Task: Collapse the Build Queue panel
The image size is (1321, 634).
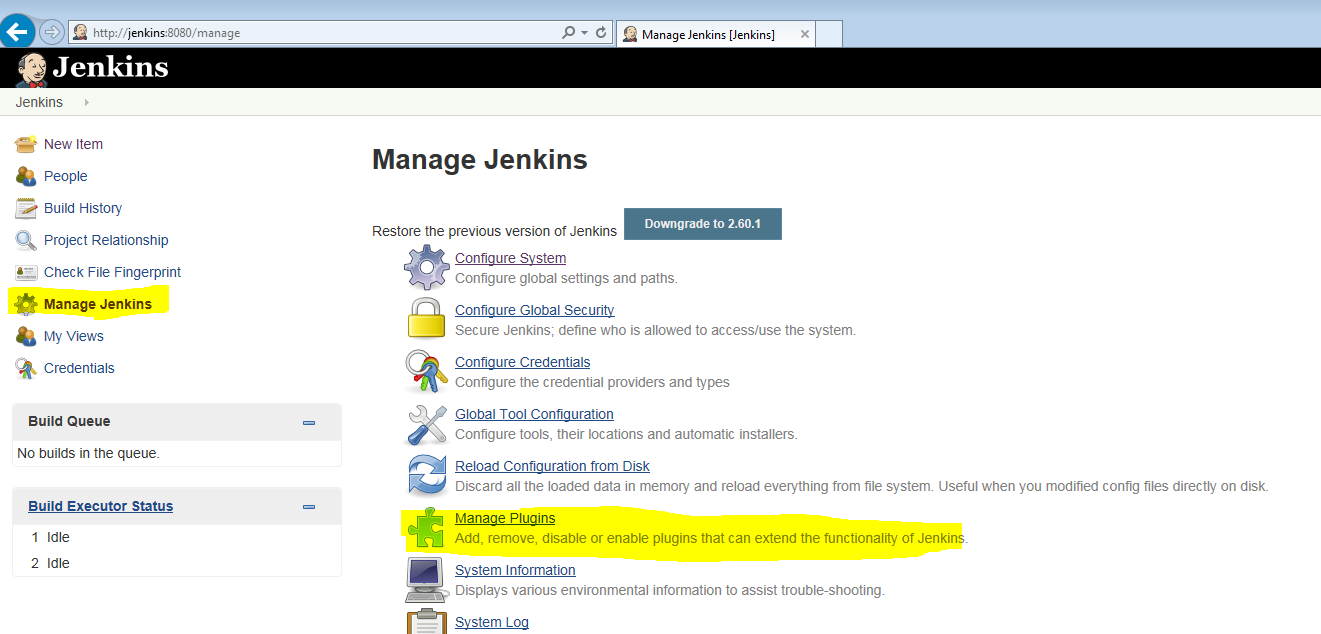Action: click(x=309, y=422)
